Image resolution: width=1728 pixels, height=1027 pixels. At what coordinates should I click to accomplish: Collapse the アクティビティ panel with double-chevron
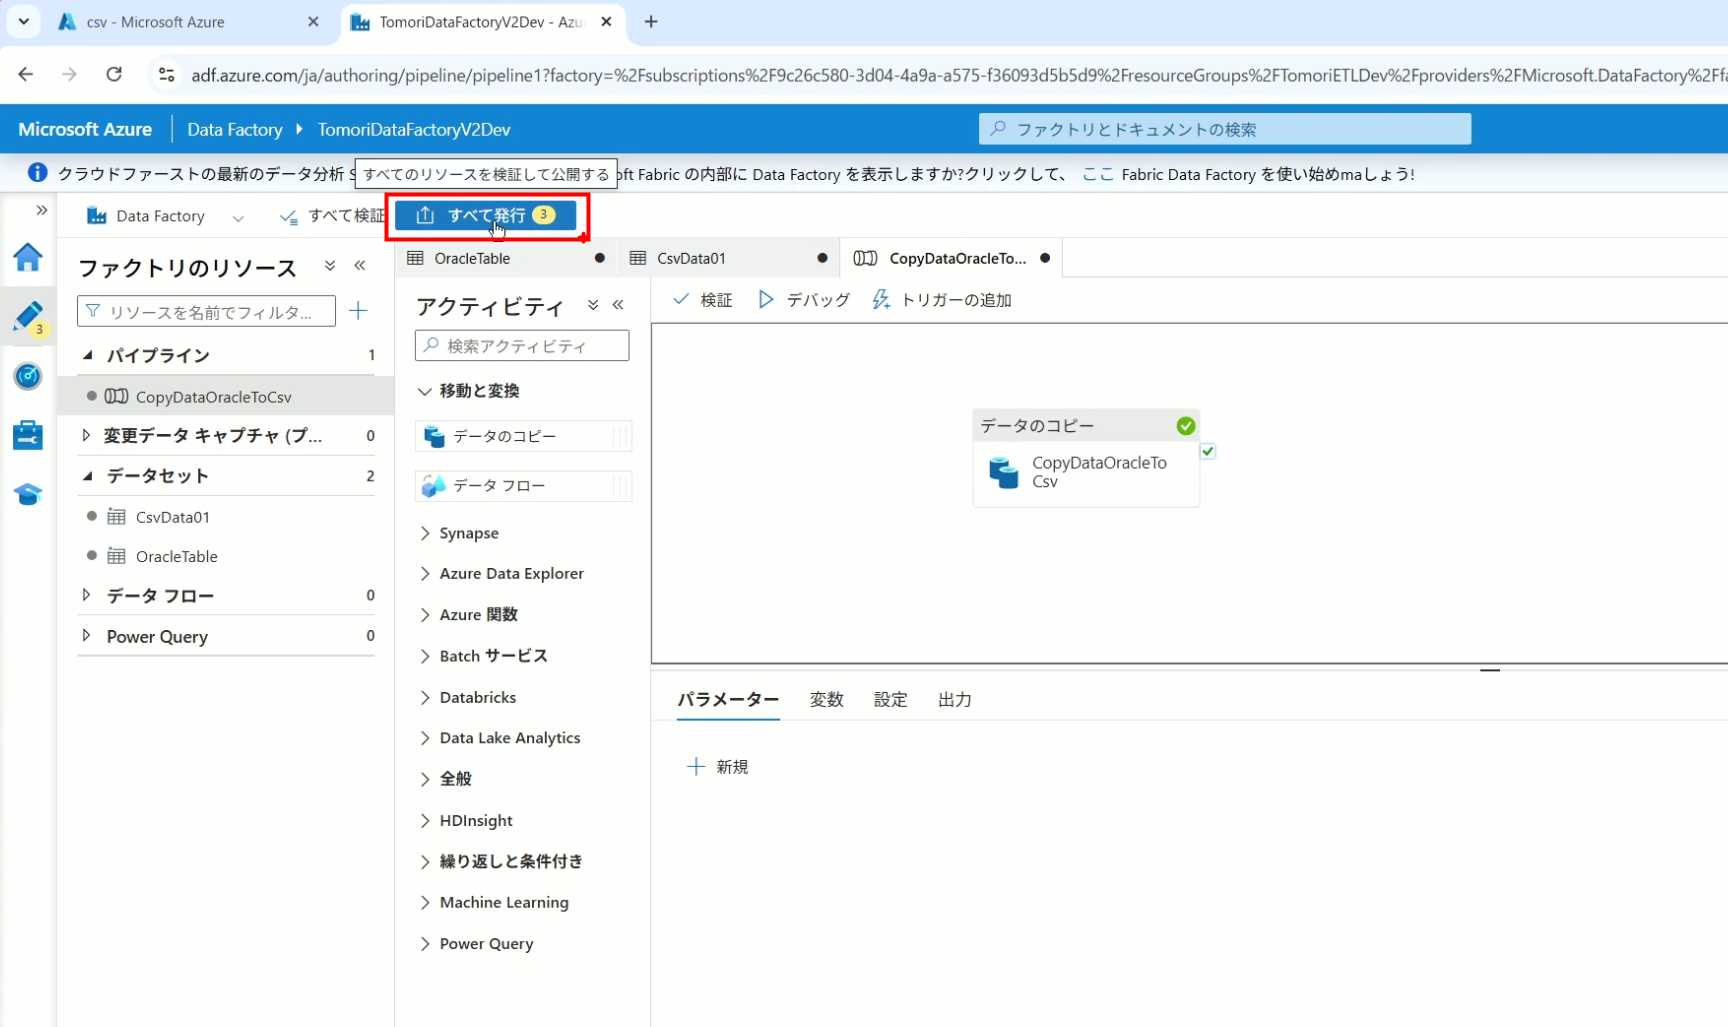point(618,305)
